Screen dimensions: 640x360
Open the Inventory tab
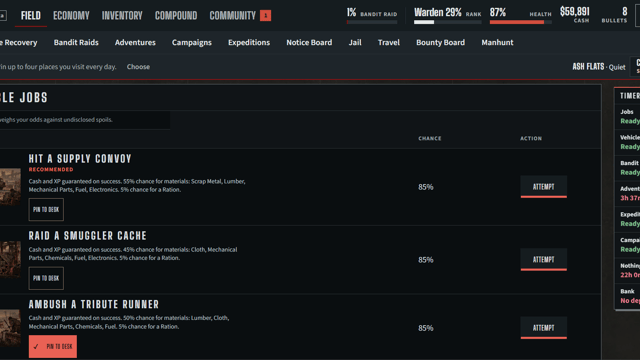tap(122, 16)
